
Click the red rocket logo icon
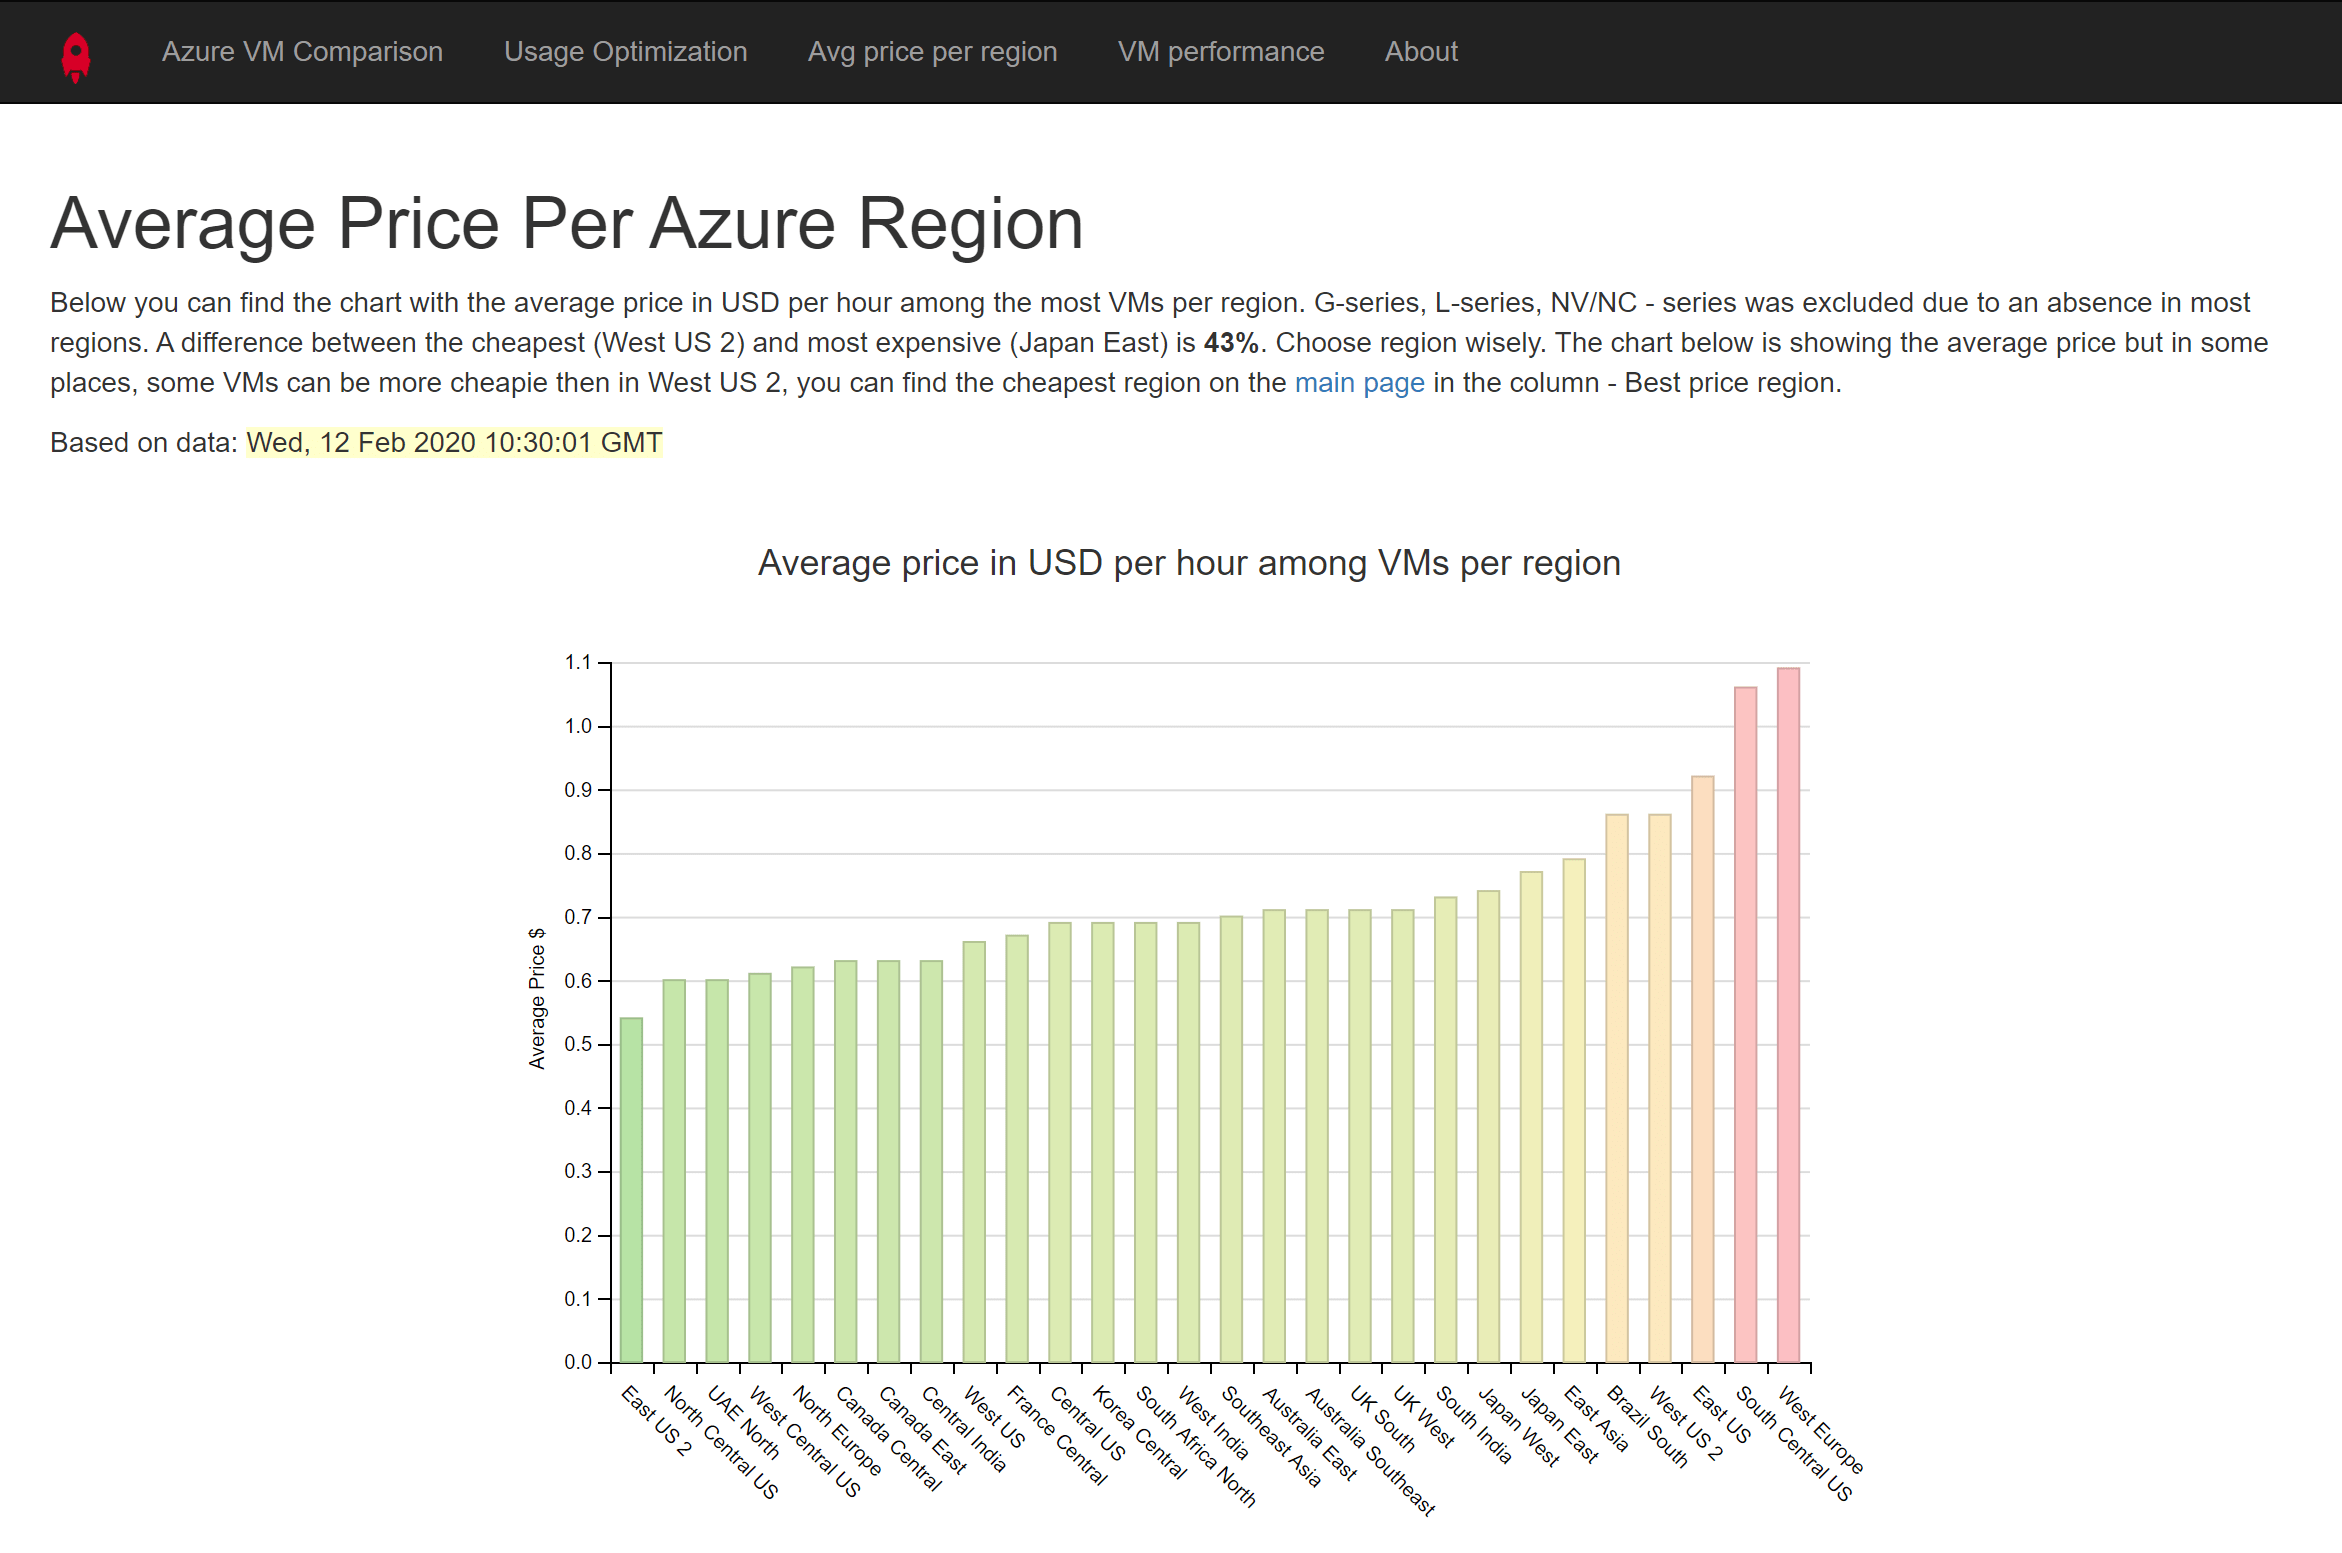pos(76,57)
